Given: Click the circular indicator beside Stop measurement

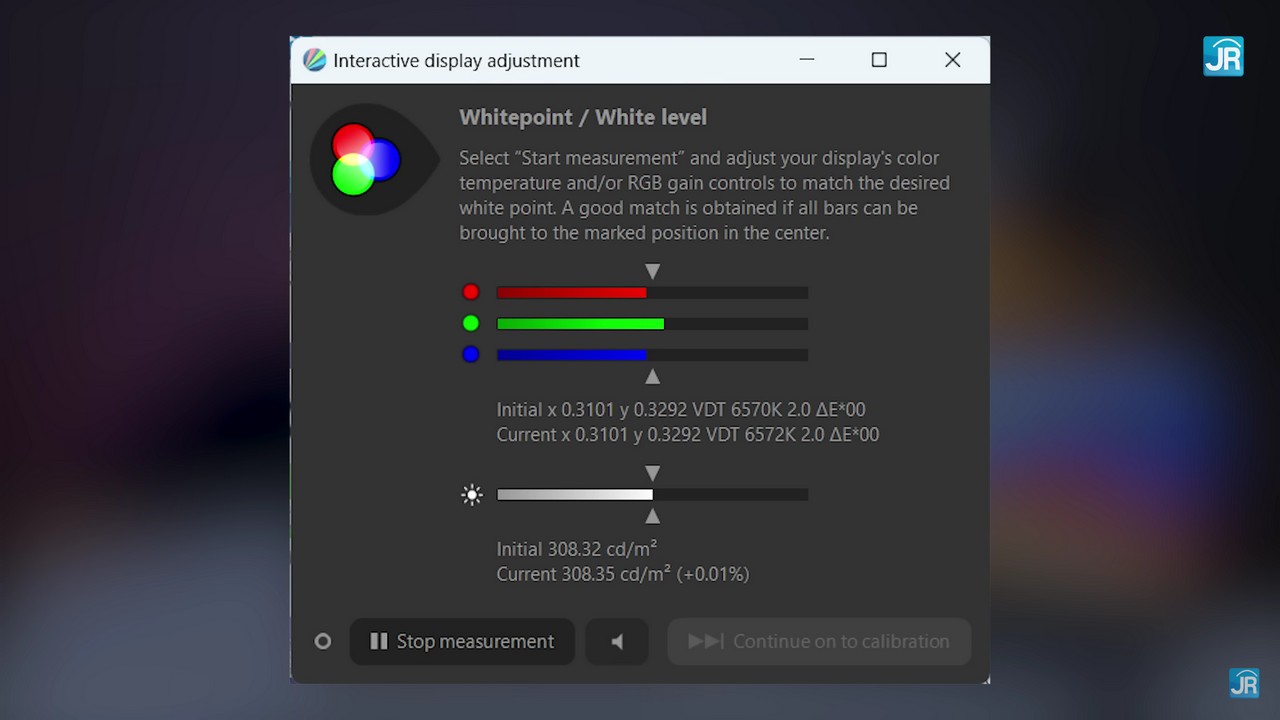Looking at the screenshot, I should (x=323, y=642).
